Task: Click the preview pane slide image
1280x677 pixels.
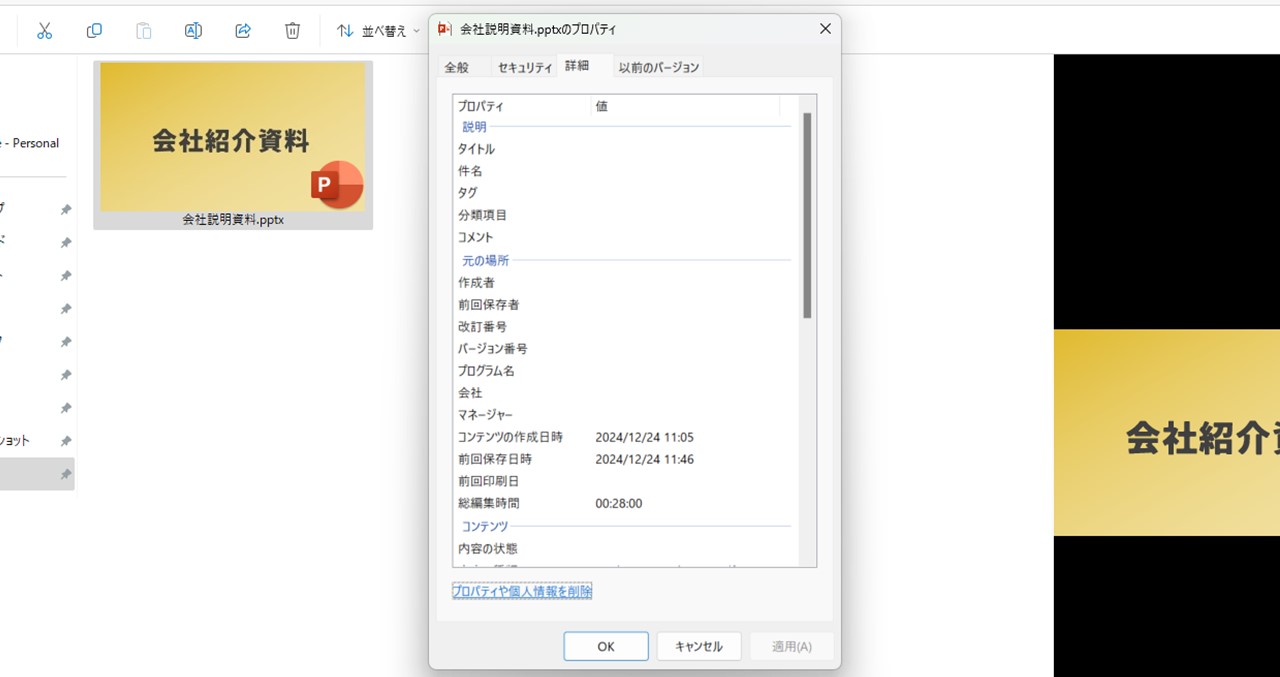Action: (x=1166, y=432)
